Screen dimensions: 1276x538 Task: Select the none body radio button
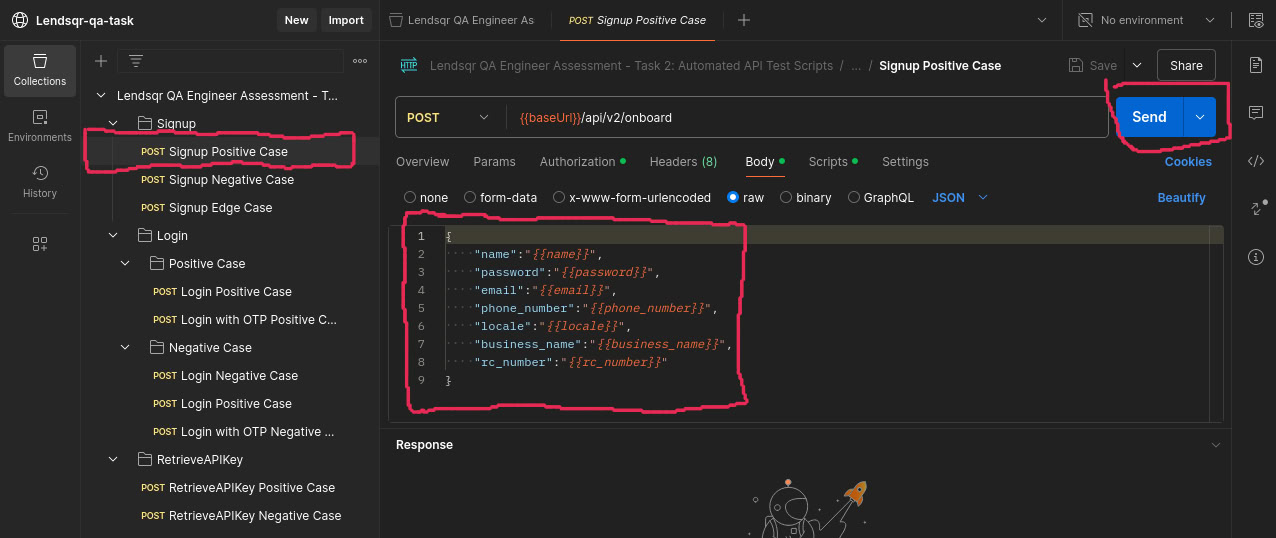pos(410,197)
